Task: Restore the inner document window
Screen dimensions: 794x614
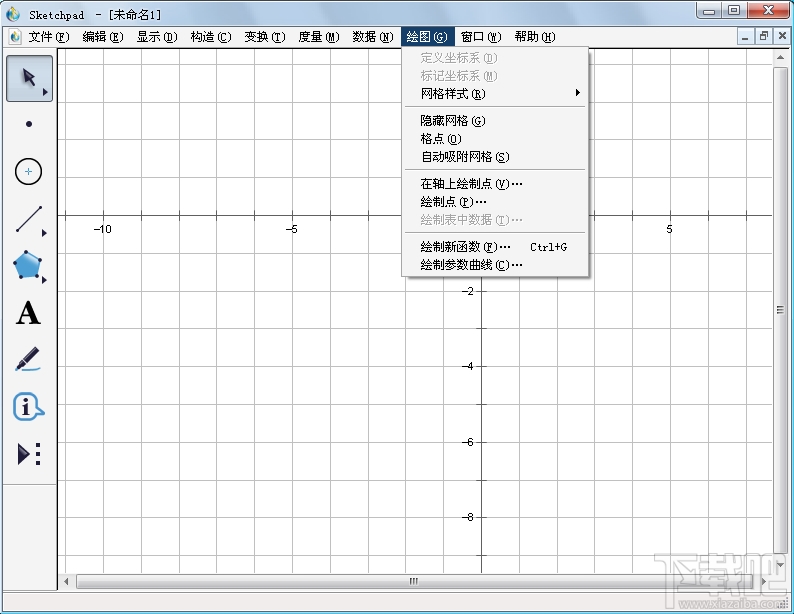Action: pos(763,36)
